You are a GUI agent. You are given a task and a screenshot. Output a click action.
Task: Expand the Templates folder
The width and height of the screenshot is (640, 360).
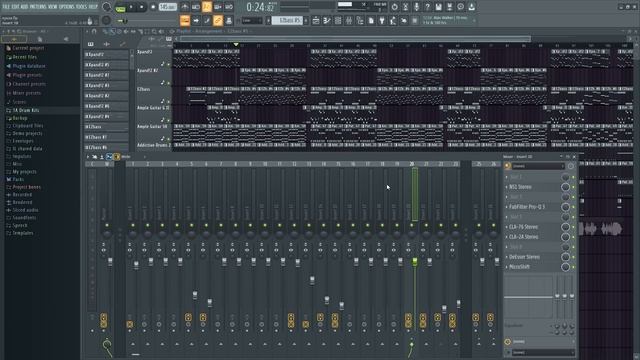(x=20, y=233)
